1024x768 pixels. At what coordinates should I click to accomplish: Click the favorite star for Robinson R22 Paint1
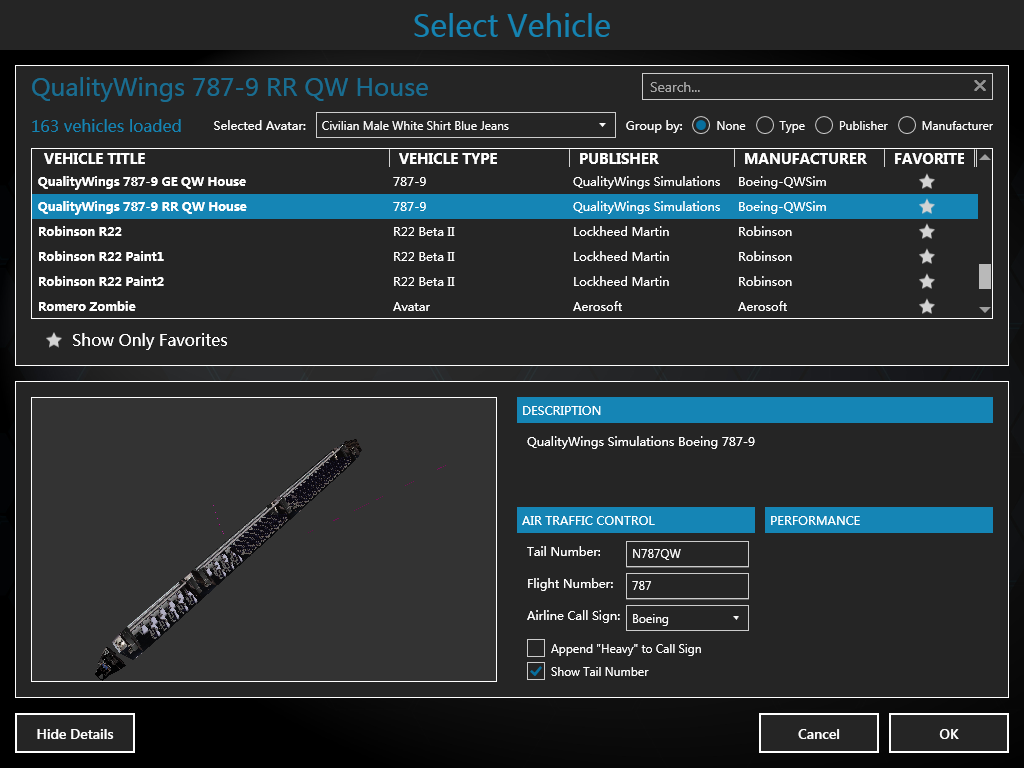927,257
